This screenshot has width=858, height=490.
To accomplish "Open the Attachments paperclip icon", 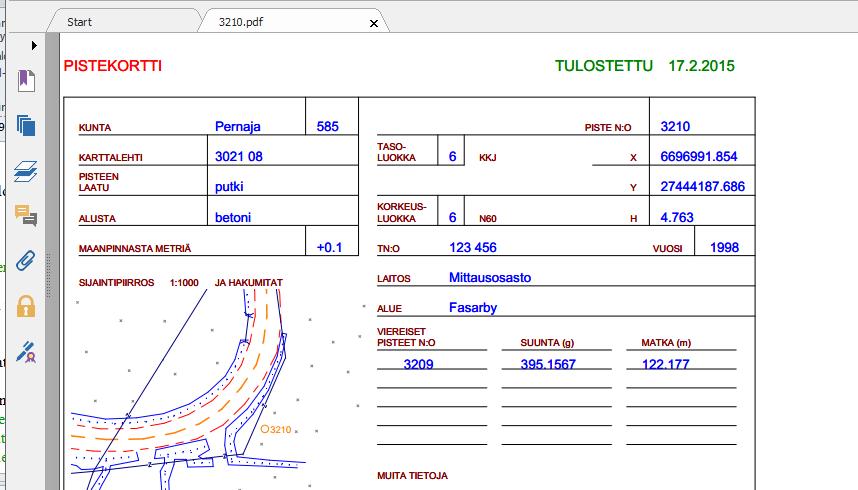I will tap(26, 261).
